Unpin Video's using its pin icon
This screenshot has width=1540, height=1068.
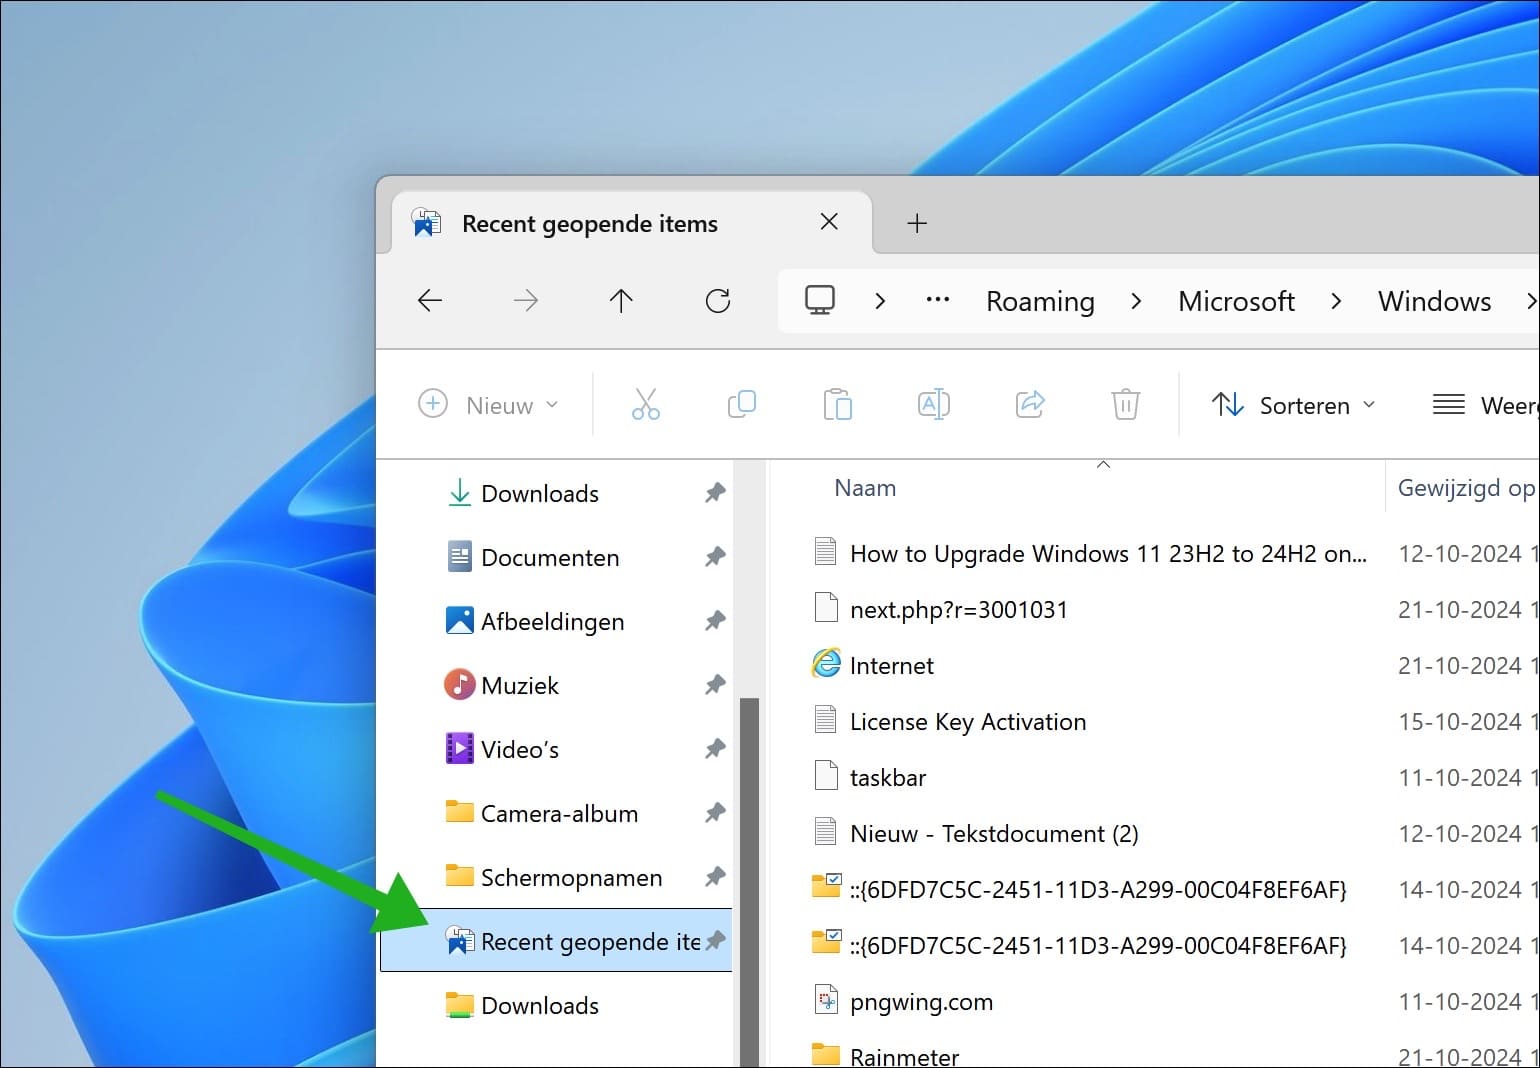pos(715,749)
